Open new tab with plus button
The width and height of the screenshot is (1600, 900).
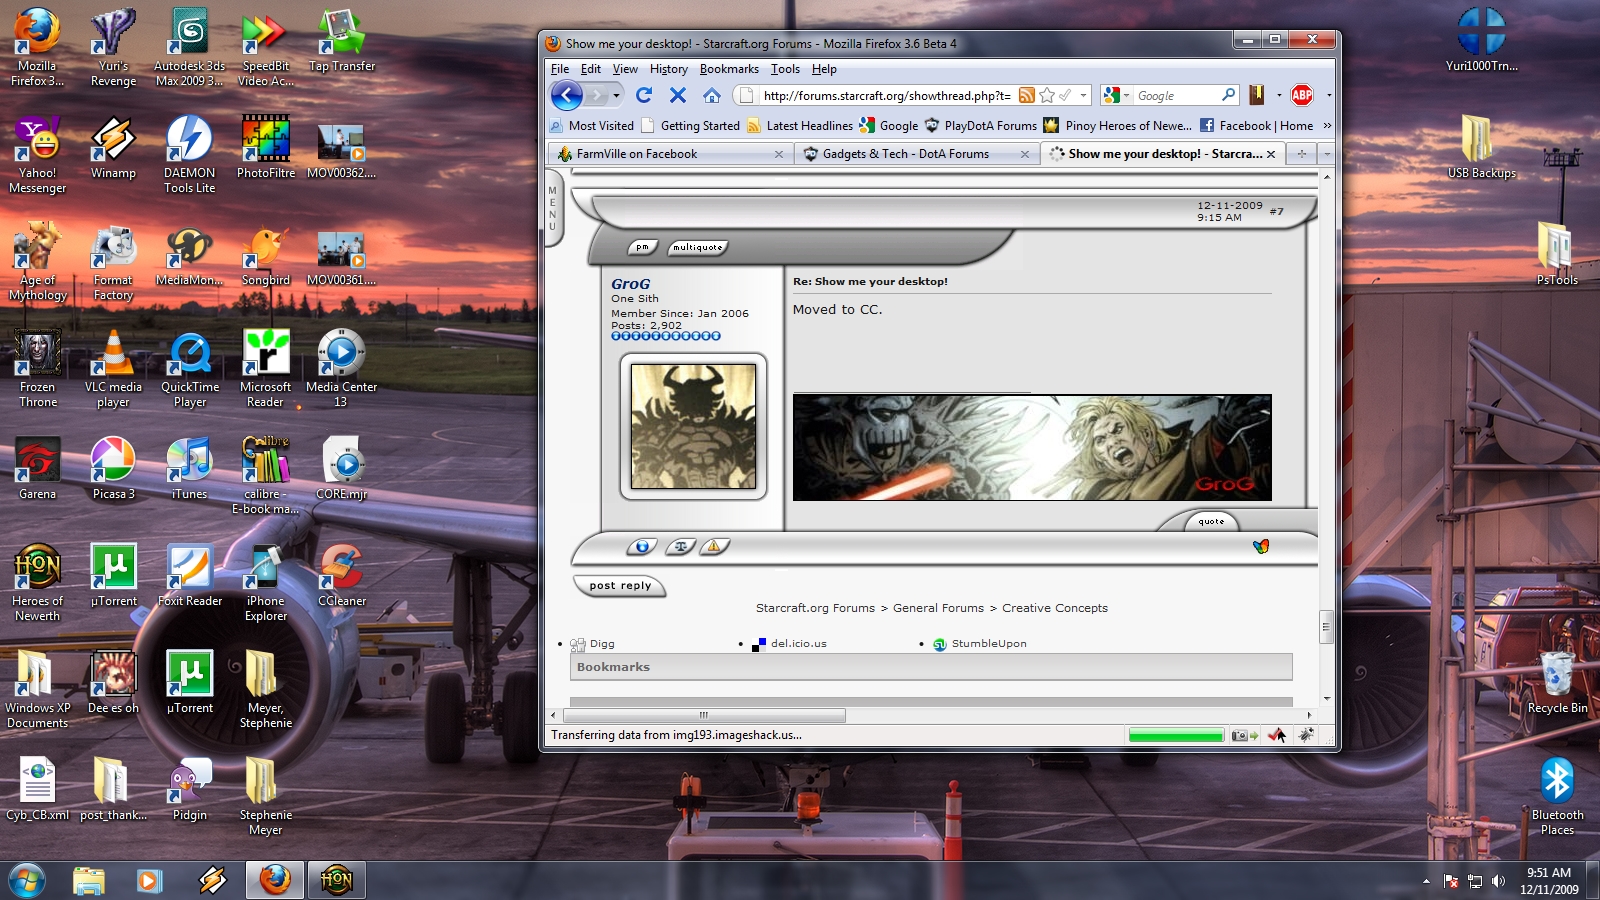tap(1301, 154)
